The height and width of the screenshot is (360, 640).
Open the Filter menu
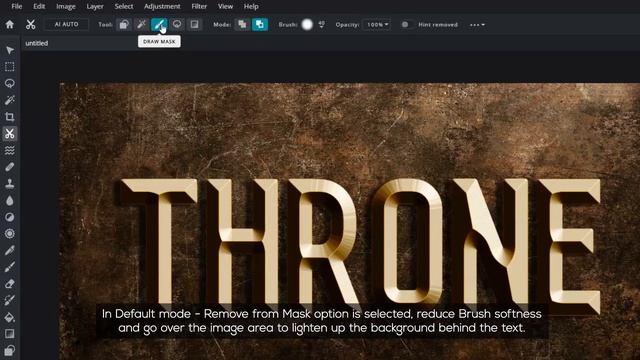click(199, 7)
